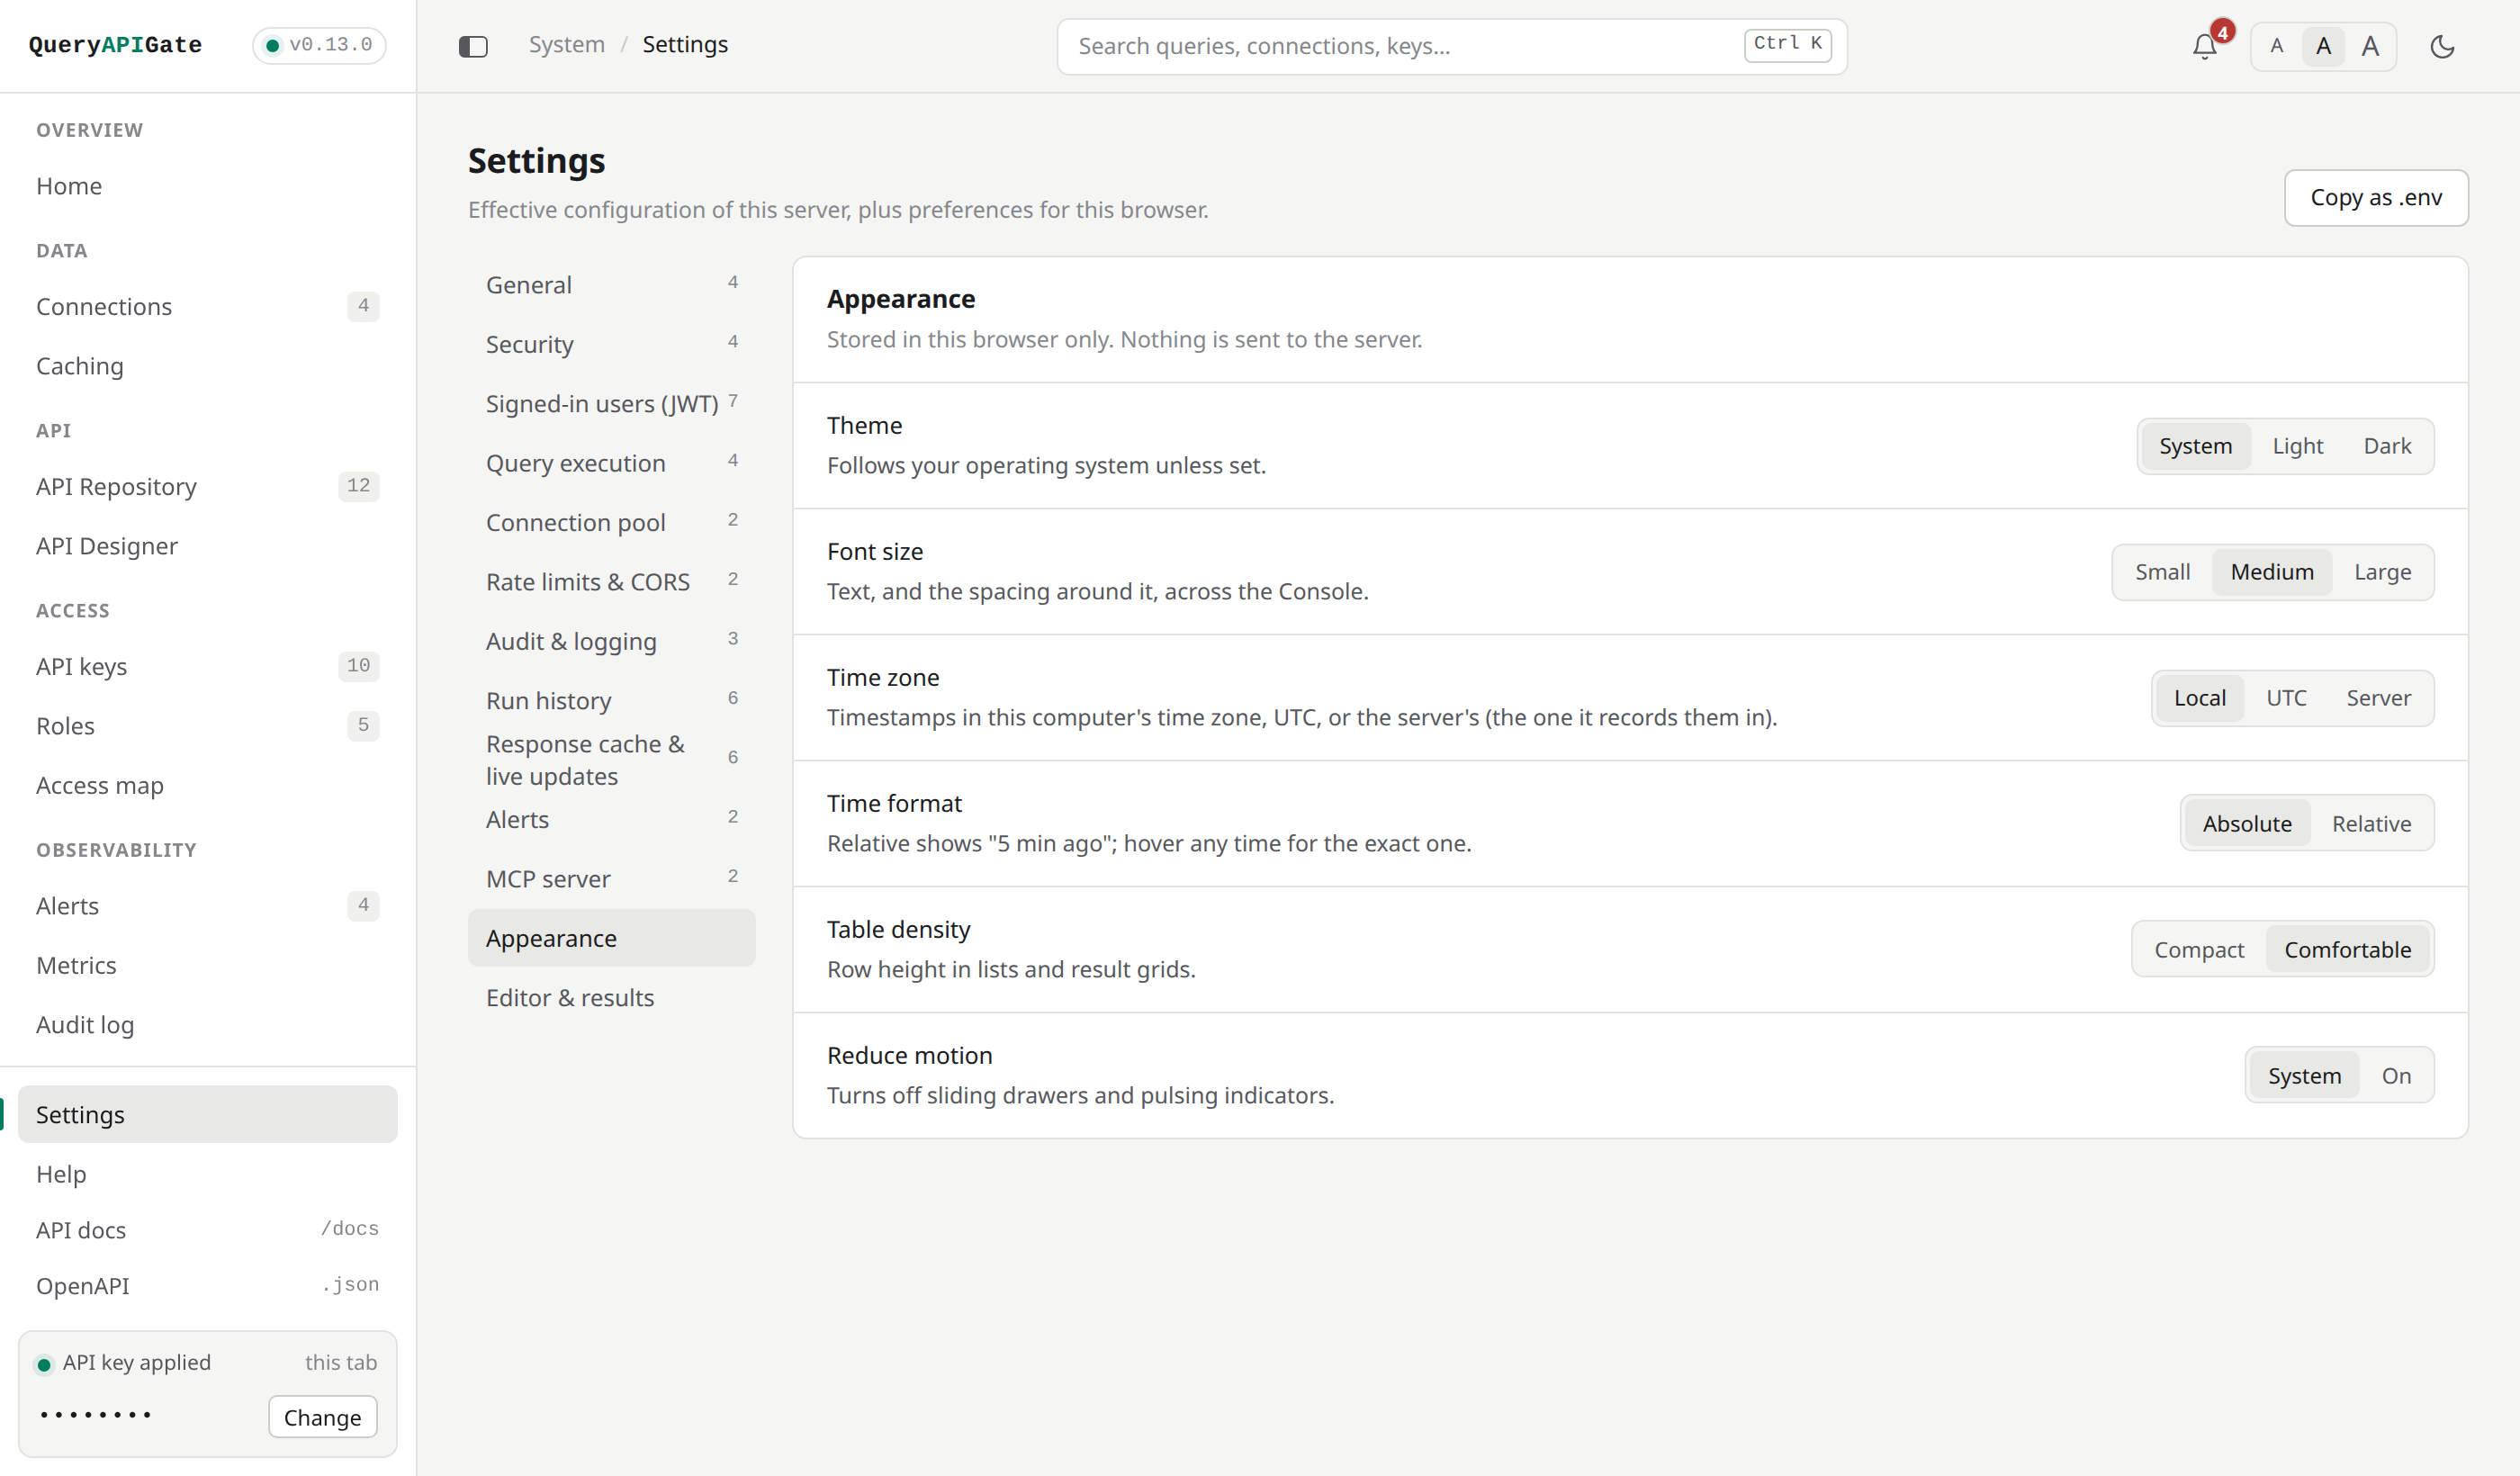Go to Connections in sidebar
Screen dimensions: 2520x1476
tap(207, 306)
